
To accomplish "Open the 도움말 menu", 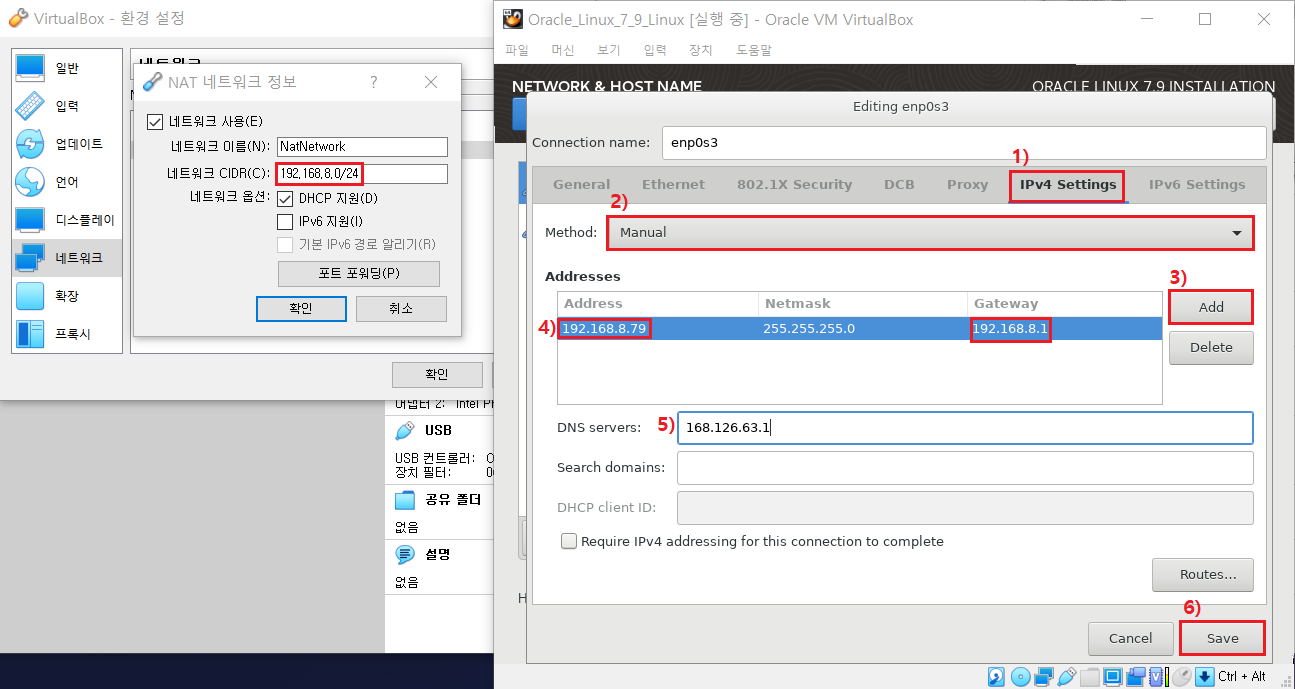I will 754,50.
